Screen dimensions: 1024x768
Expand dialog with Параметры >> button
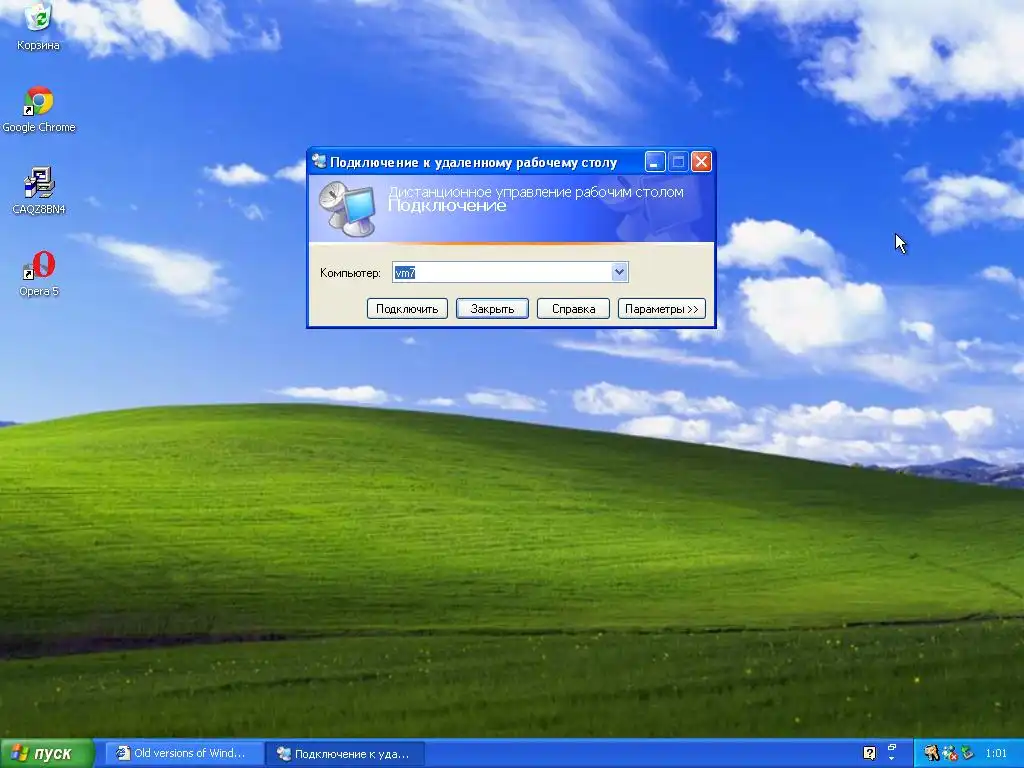pos(662,308)
